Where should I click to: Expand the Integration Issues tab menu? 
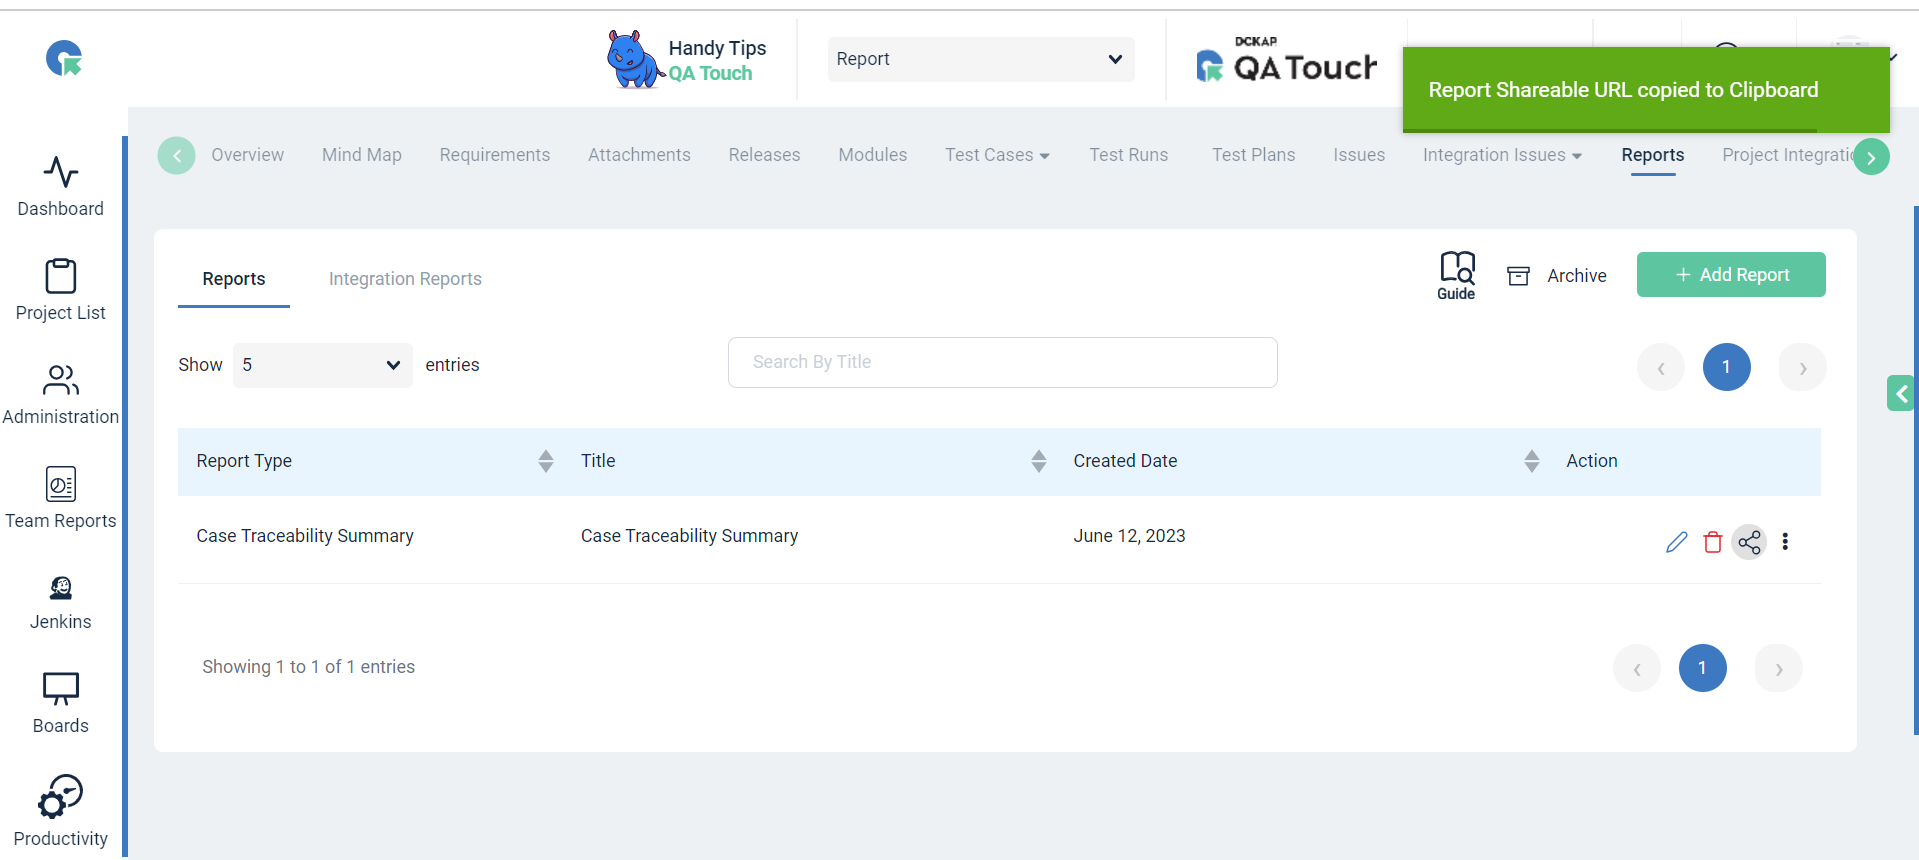(x=1503, y=155)
